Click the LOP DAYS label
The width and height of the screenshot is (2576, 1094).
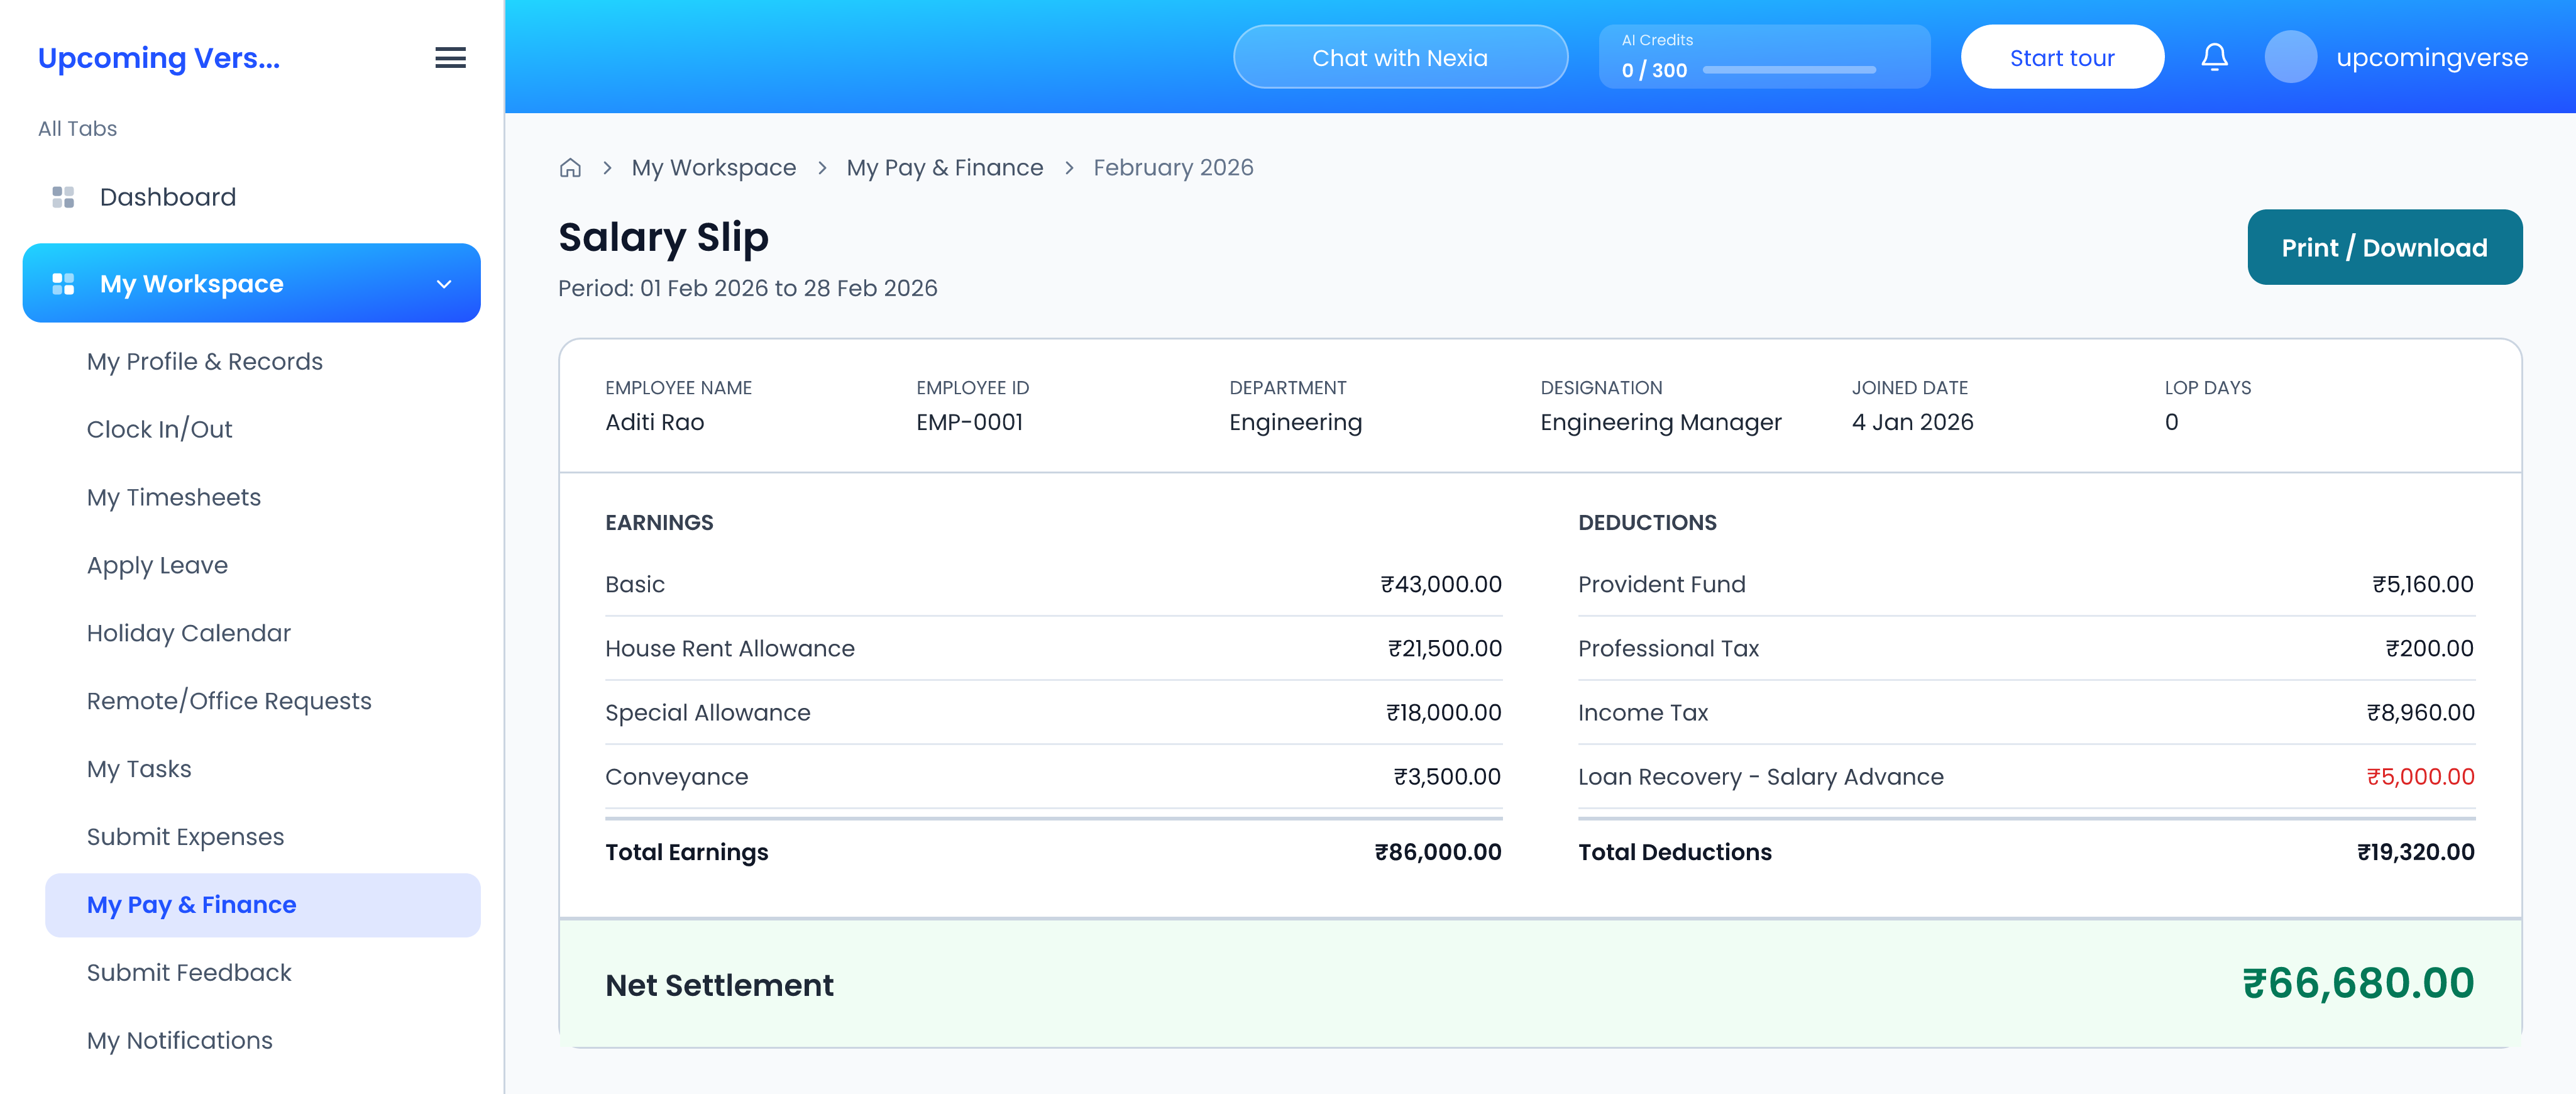tap(2207, 388)
